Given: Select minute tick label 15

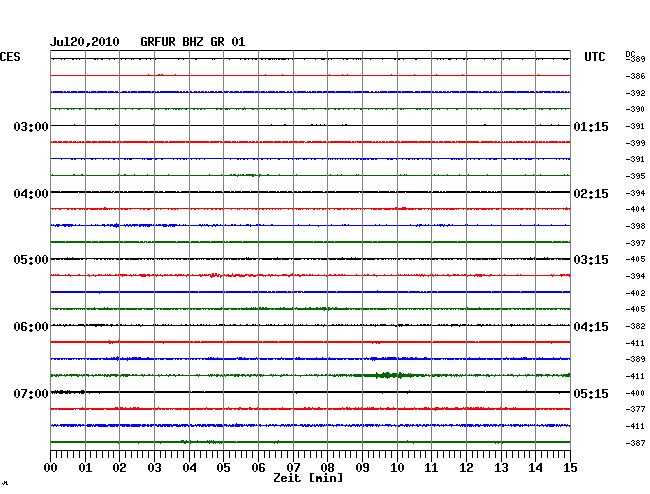Looking at the screenshot, I should tap(570, 467).
